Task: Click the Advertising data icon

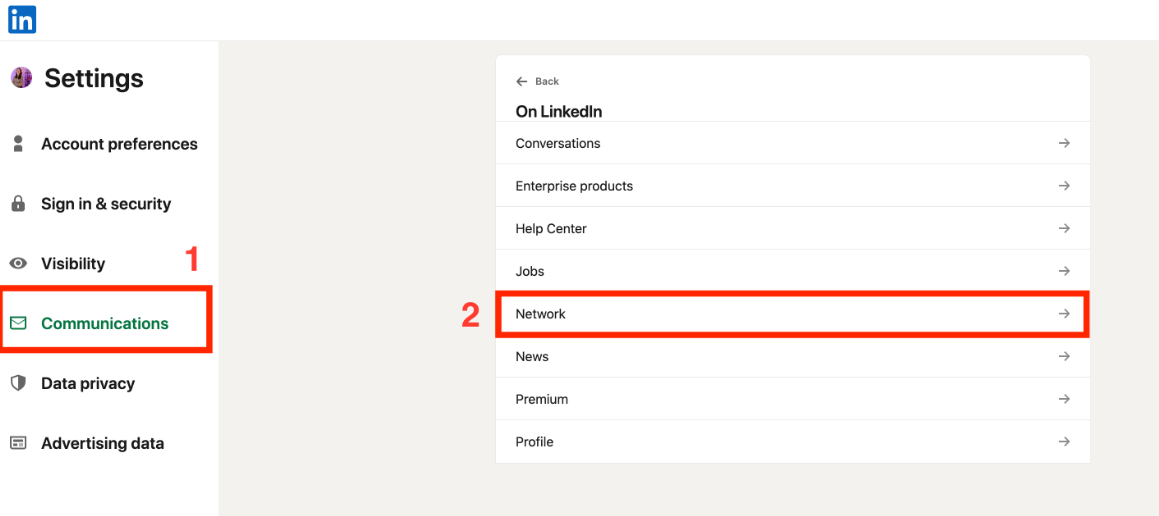Action: (x=18, y=443)
